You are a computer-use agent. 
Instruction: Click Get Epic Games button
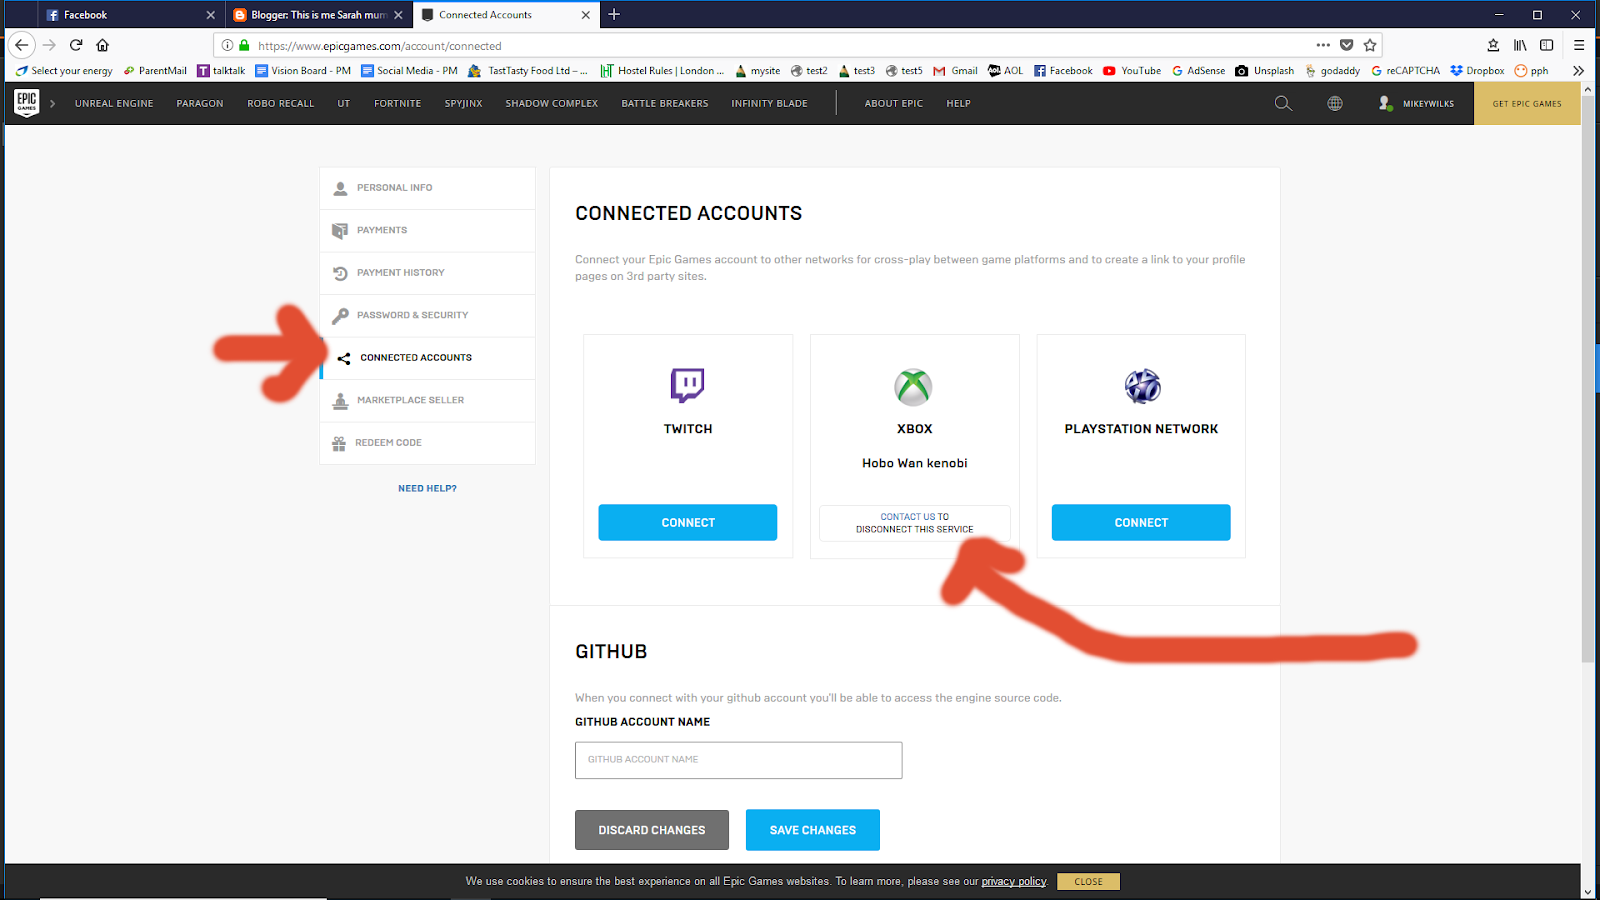(1527, 103)
